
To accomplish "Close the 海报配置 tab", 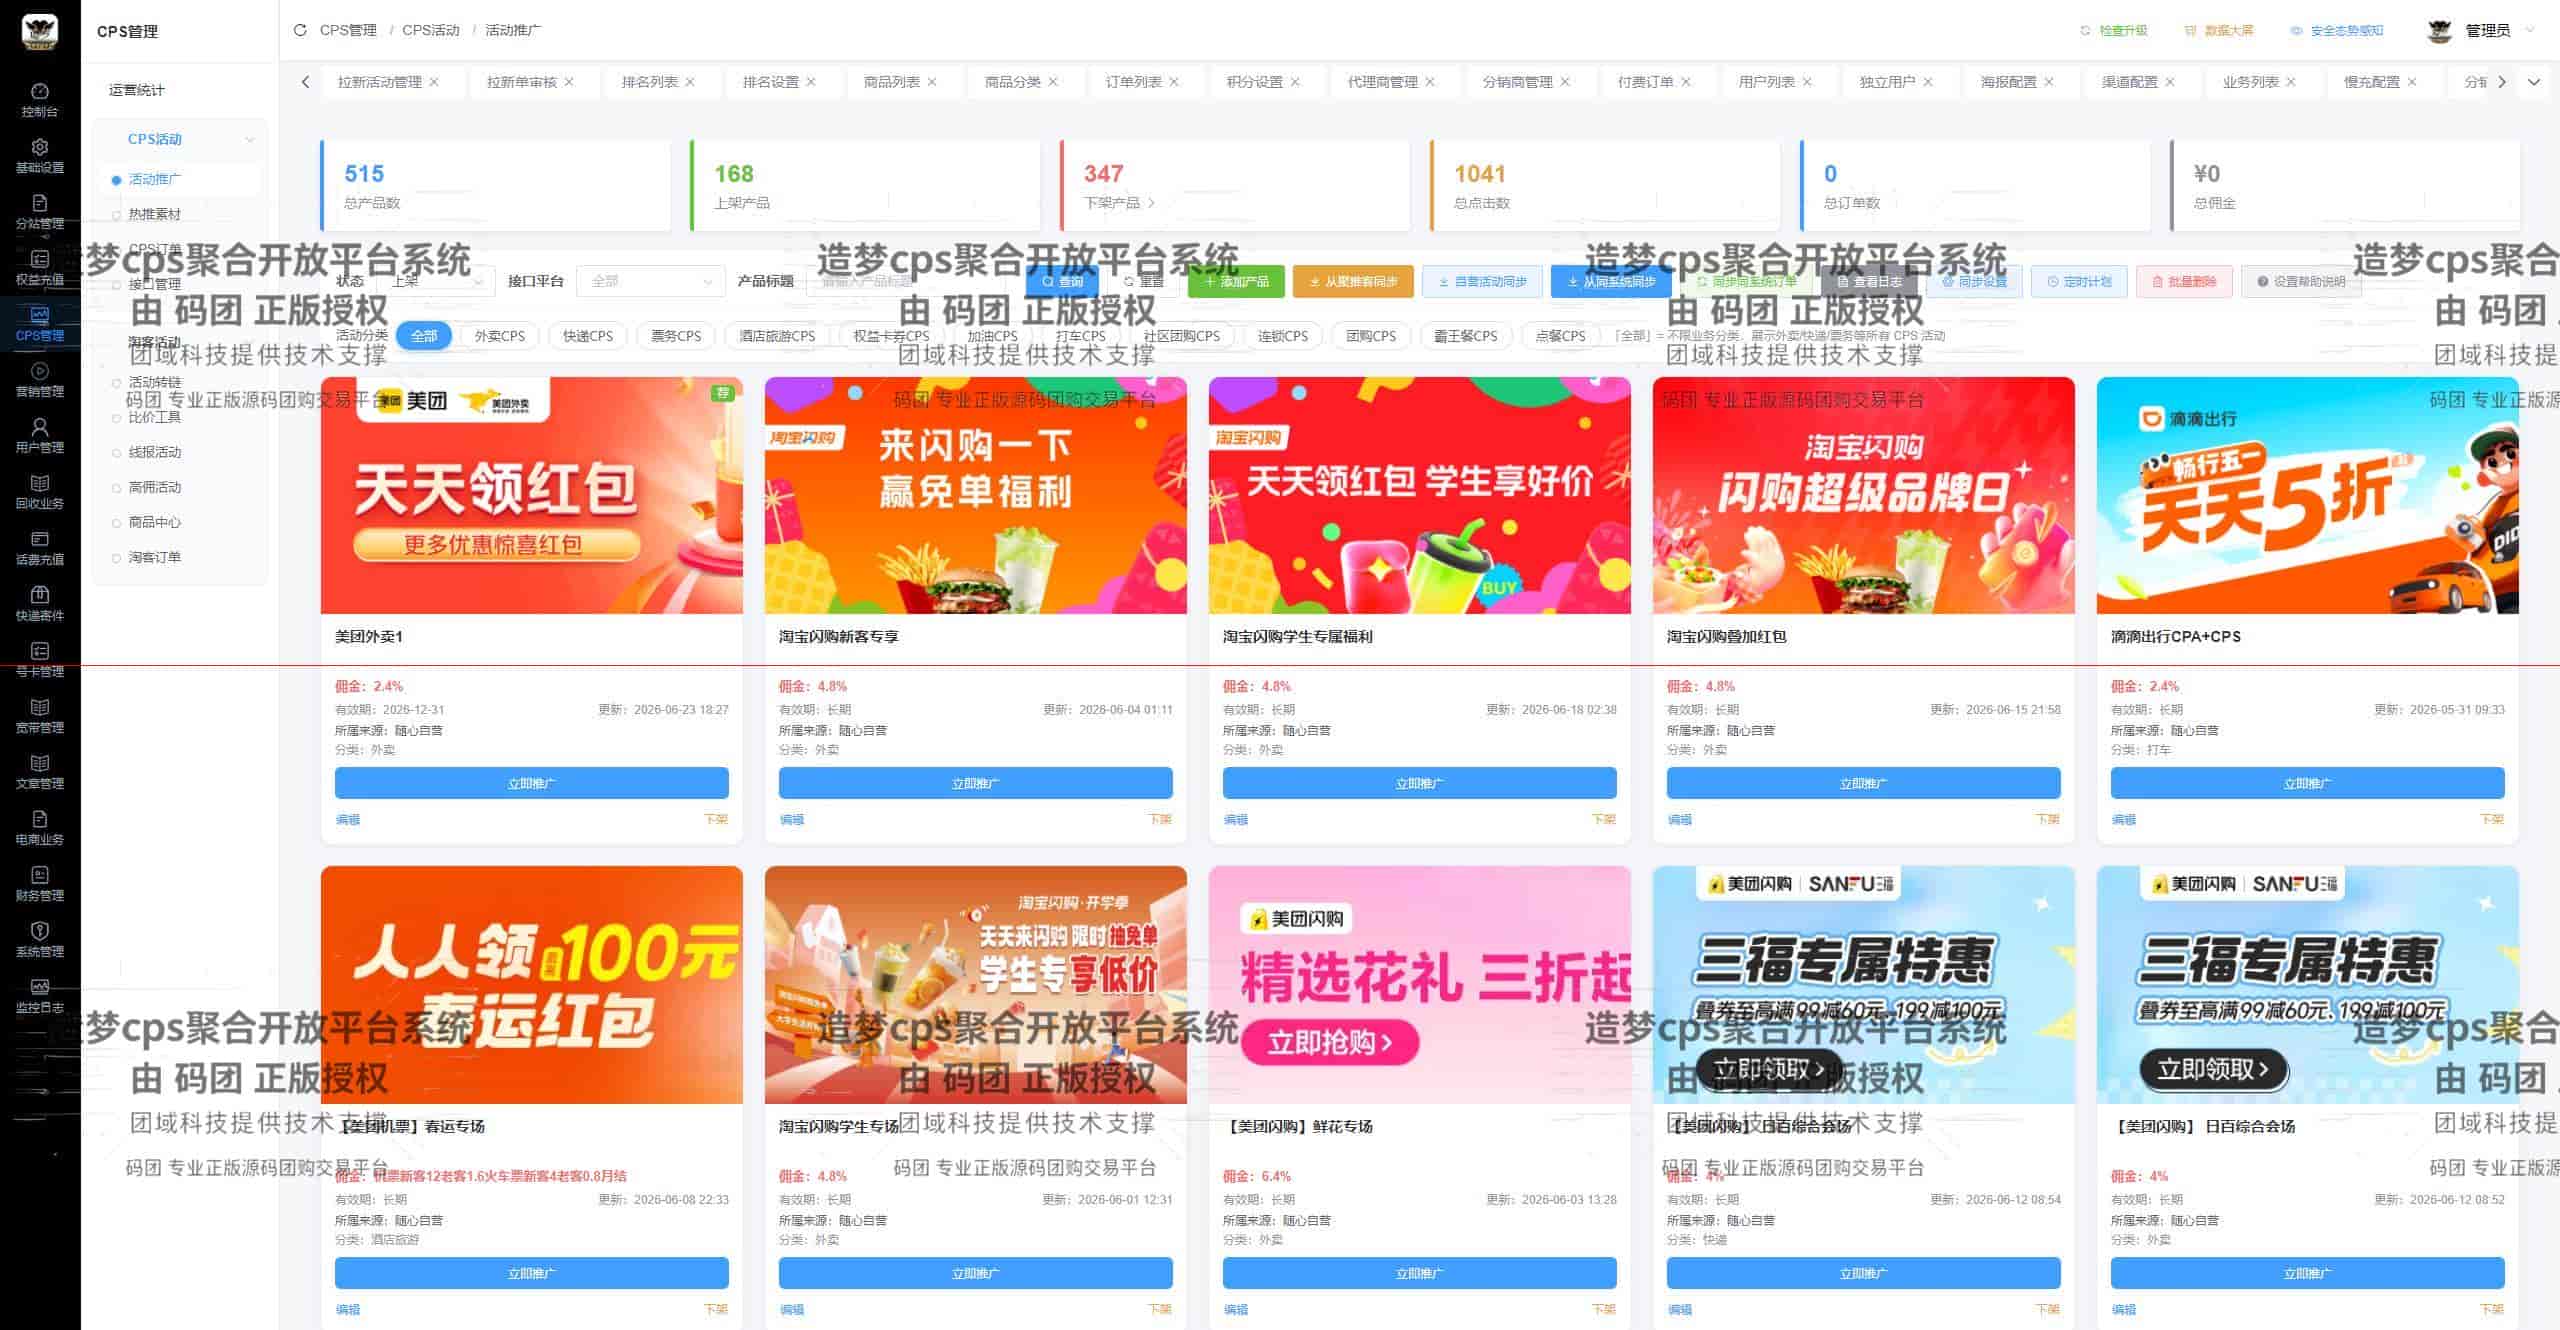I will click(x=2049, y=82).
